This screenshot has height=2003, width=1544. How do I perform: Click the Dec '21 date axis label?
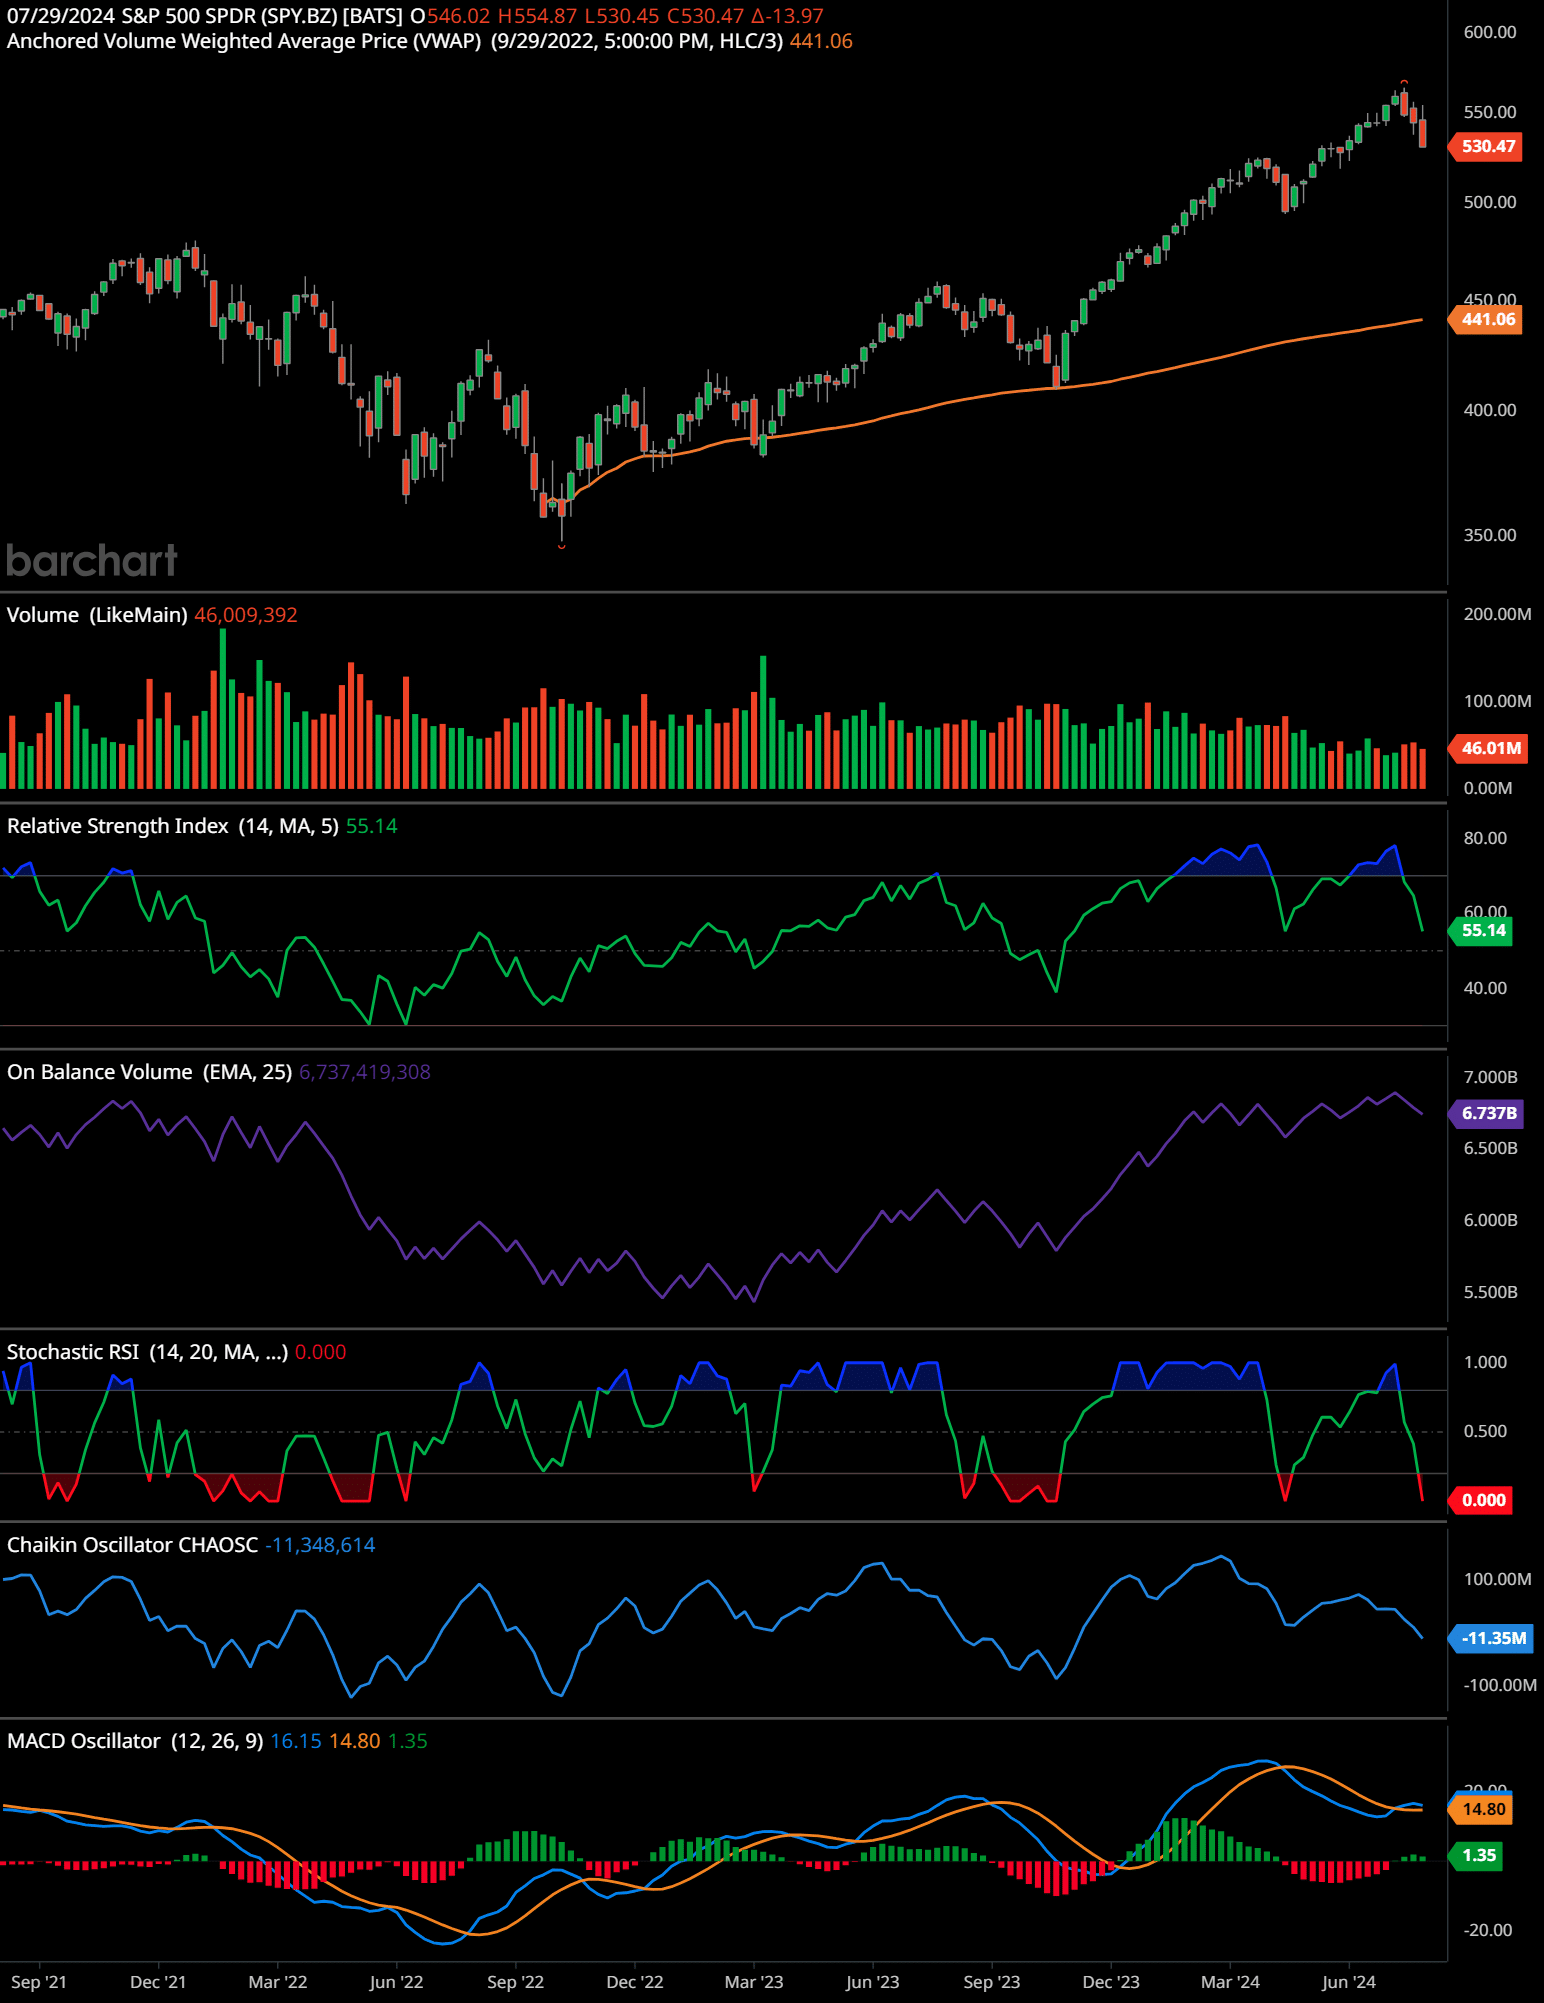point(158,1982)
